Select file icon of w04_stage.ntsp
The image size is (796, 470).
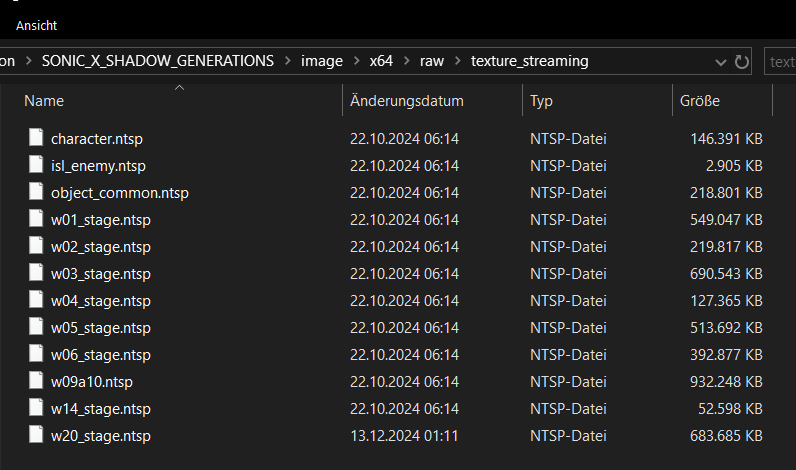36,299
